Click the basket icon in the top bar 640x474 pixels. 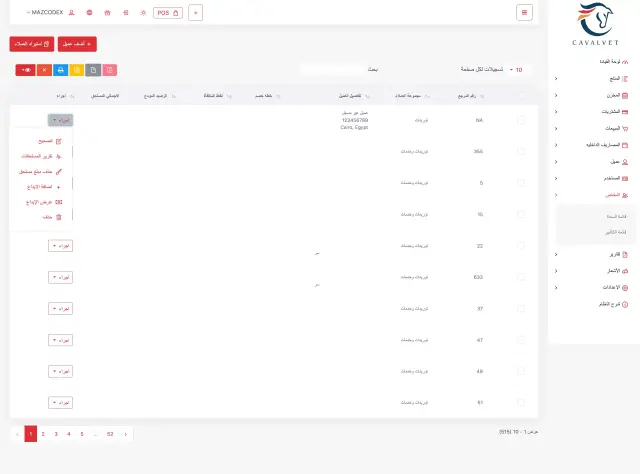107,13
